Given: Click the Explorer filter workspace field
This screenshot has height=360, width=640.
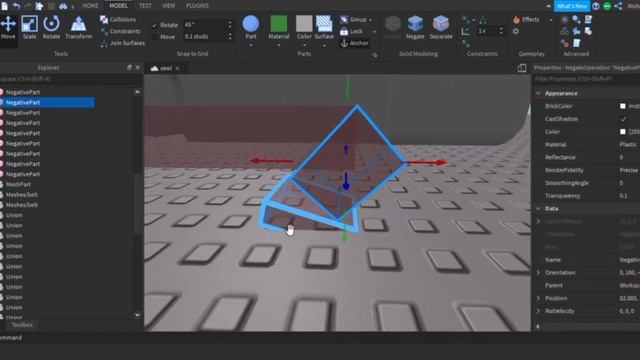Looking at the screenshot, I should pos(69,79).
